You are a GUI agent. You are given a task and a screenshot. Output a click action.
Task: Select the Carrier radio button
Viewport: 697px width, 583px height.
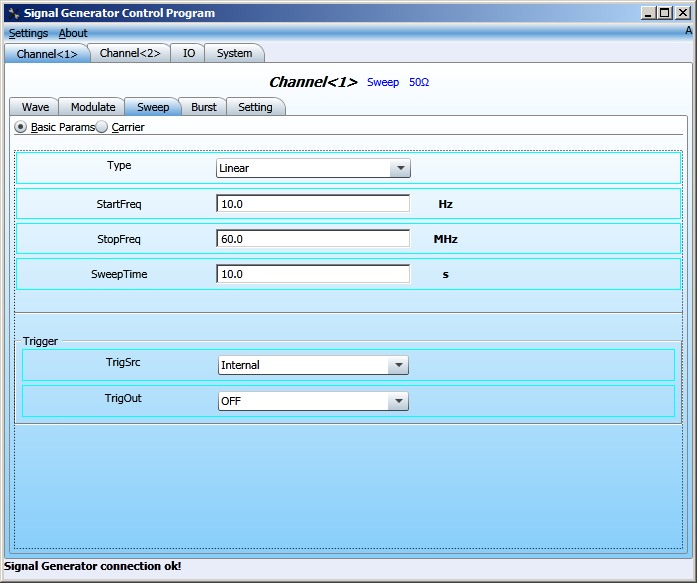[x=102, y=127]
